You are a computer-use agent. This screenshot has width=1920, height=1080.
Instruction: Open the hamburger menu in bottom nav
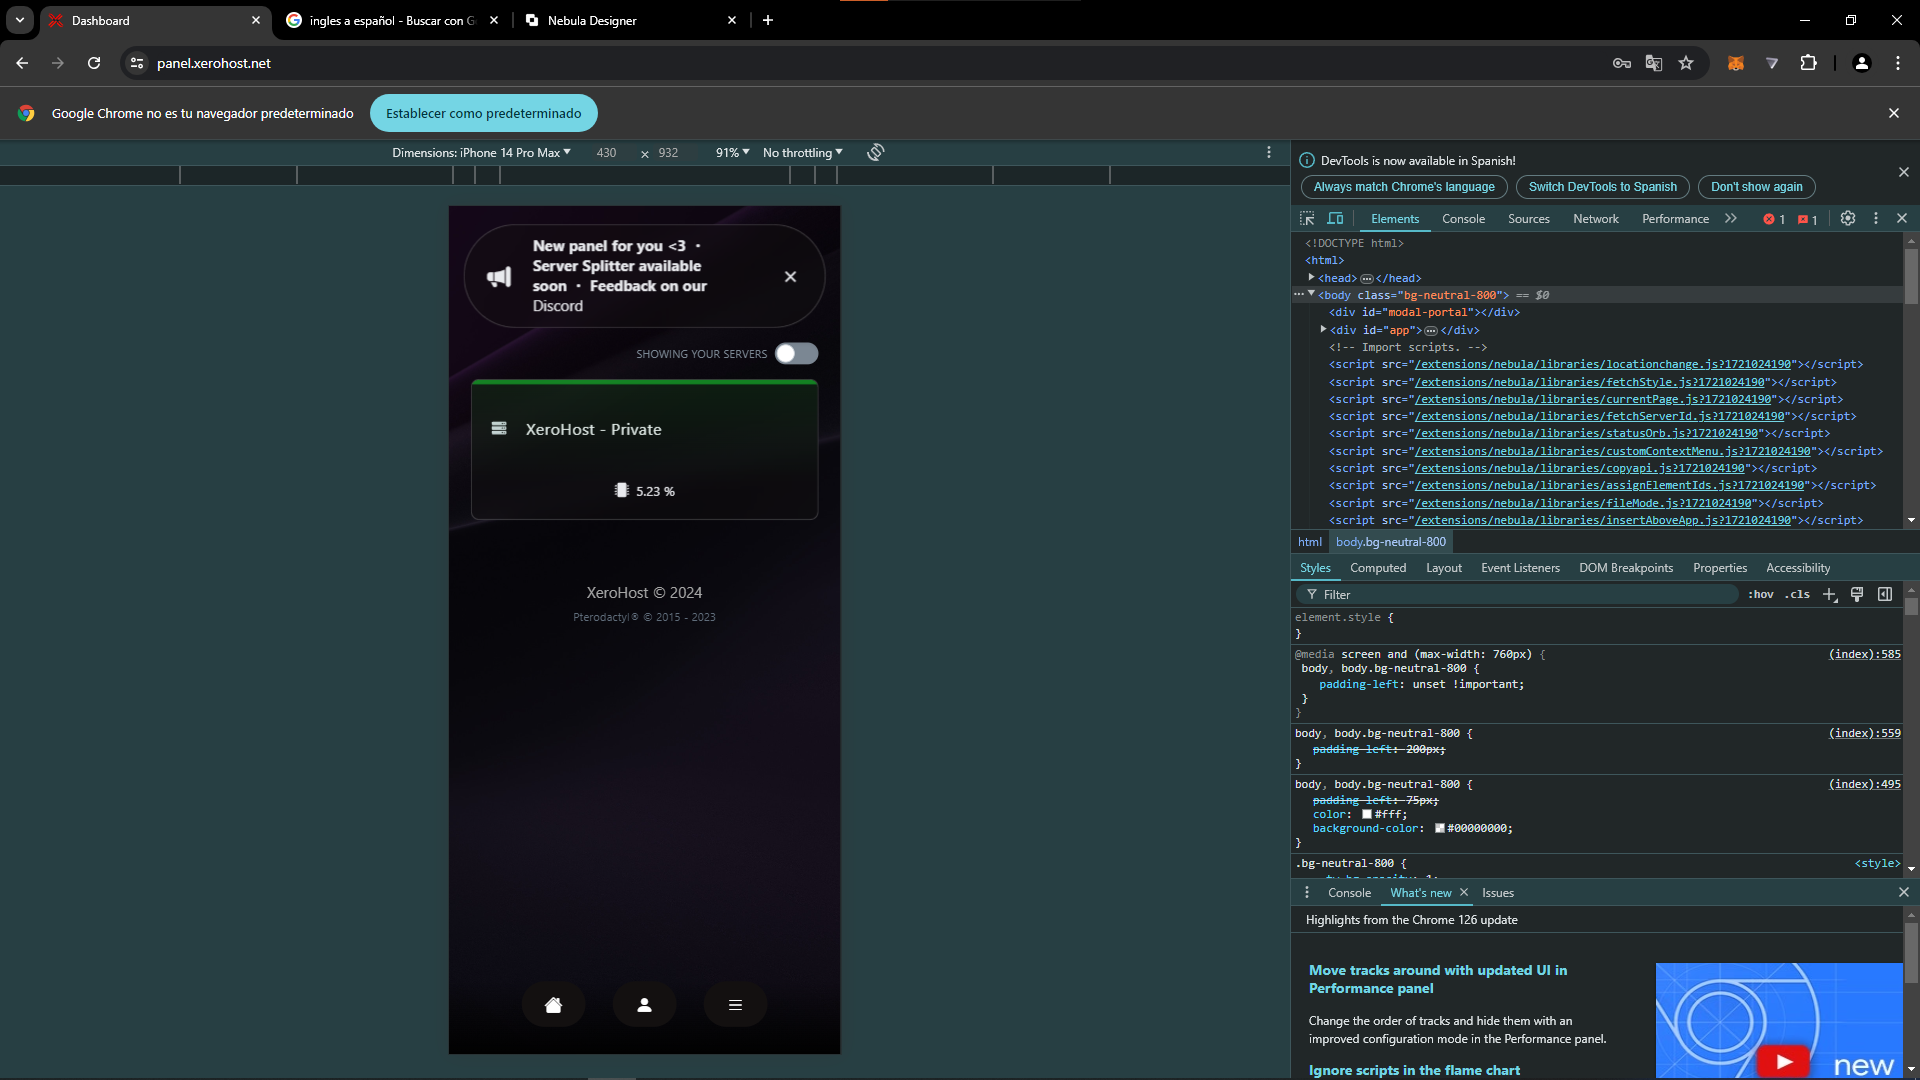pyautogui.click(x=735, y=1005)
